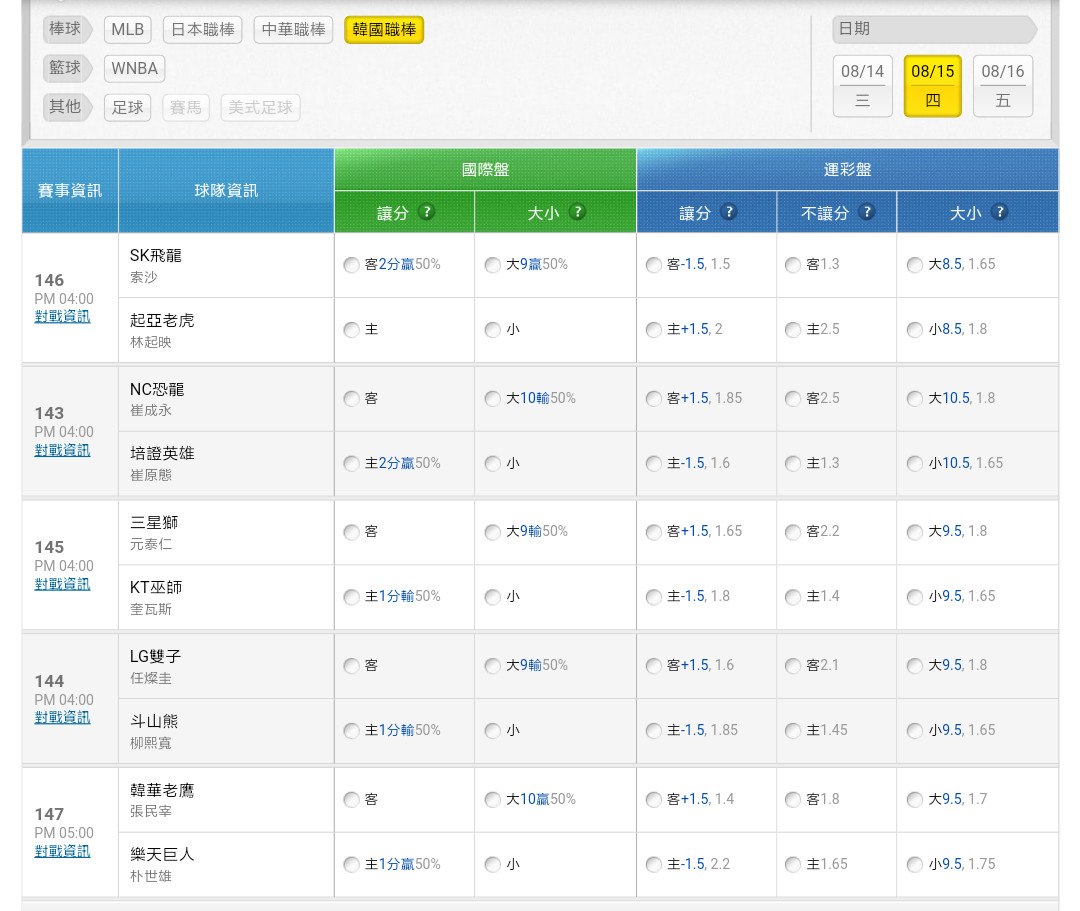Select date 08/15 四
This screenshot has width=1080, height=911.
tap(933, 86)
